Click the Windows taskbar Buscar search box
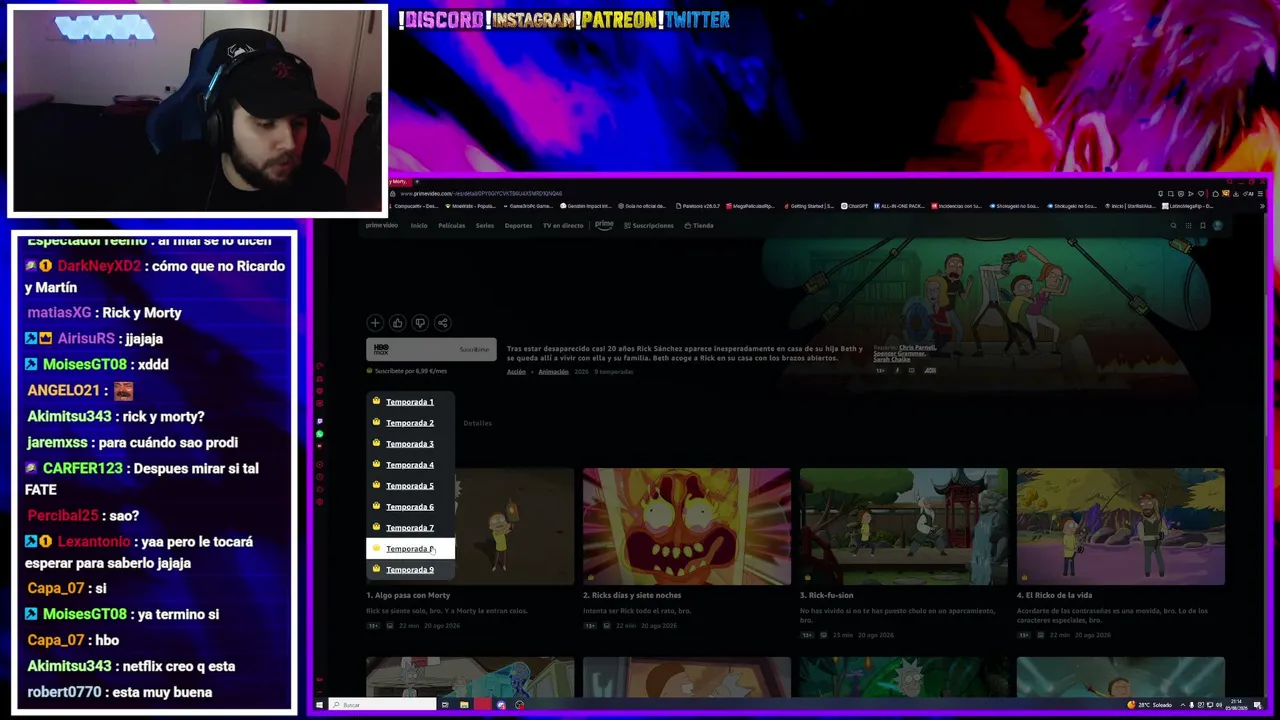The width and height of the screenshot is (1280, 720). click(383, 705)
